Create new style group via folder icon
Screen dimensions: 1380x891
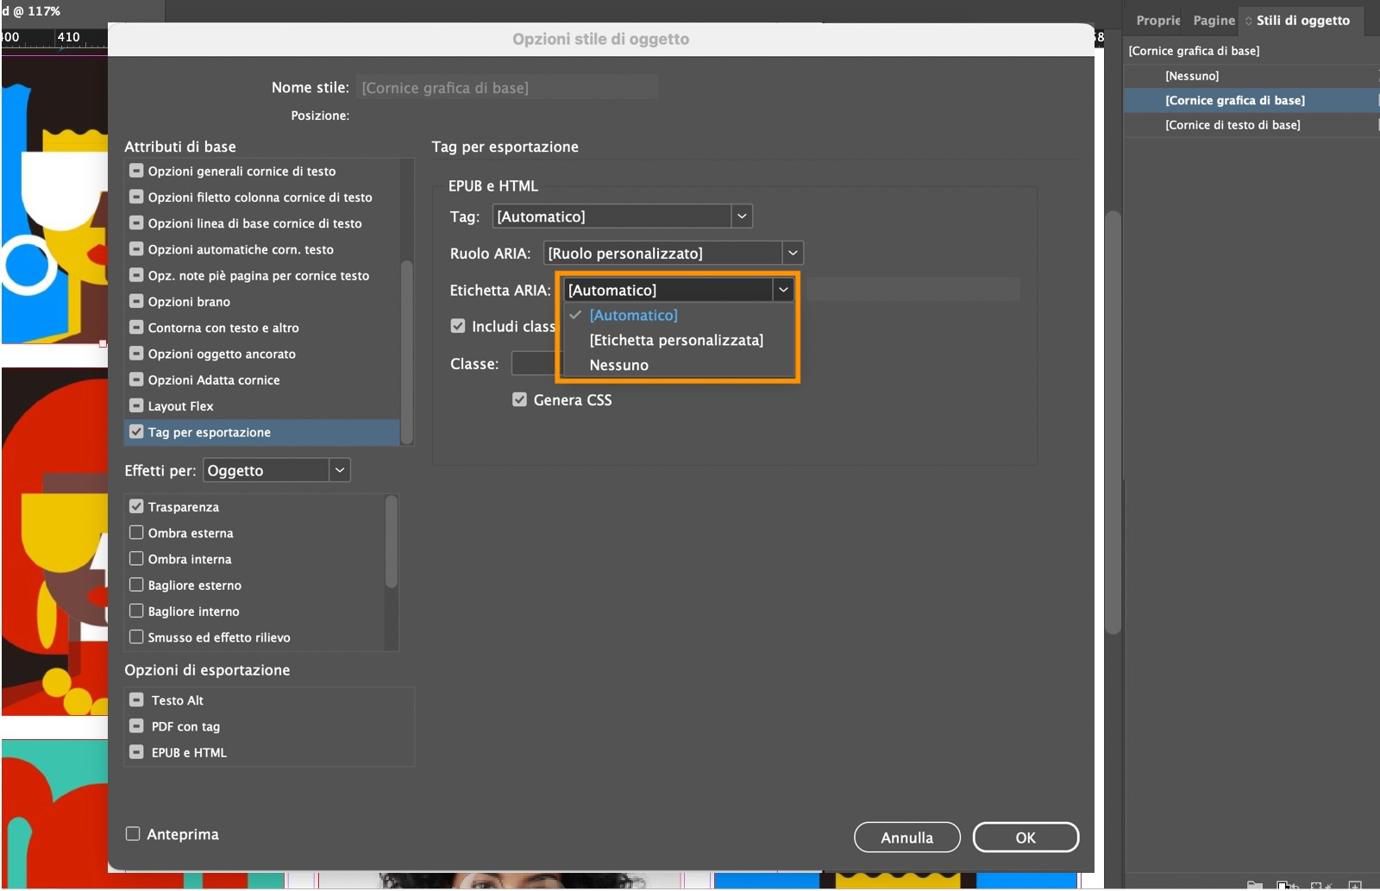1254,885
